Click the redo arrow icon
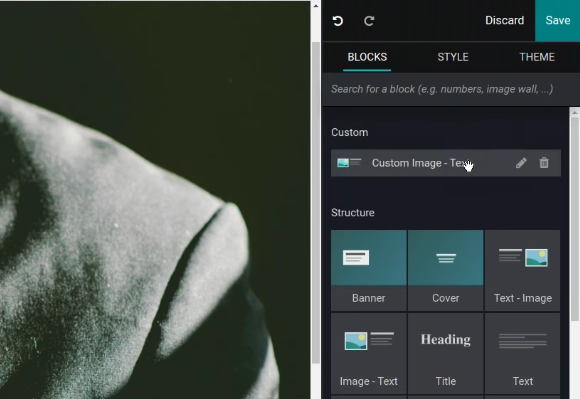This screenshot has width=580, height=399. click(x=369, y=21)
